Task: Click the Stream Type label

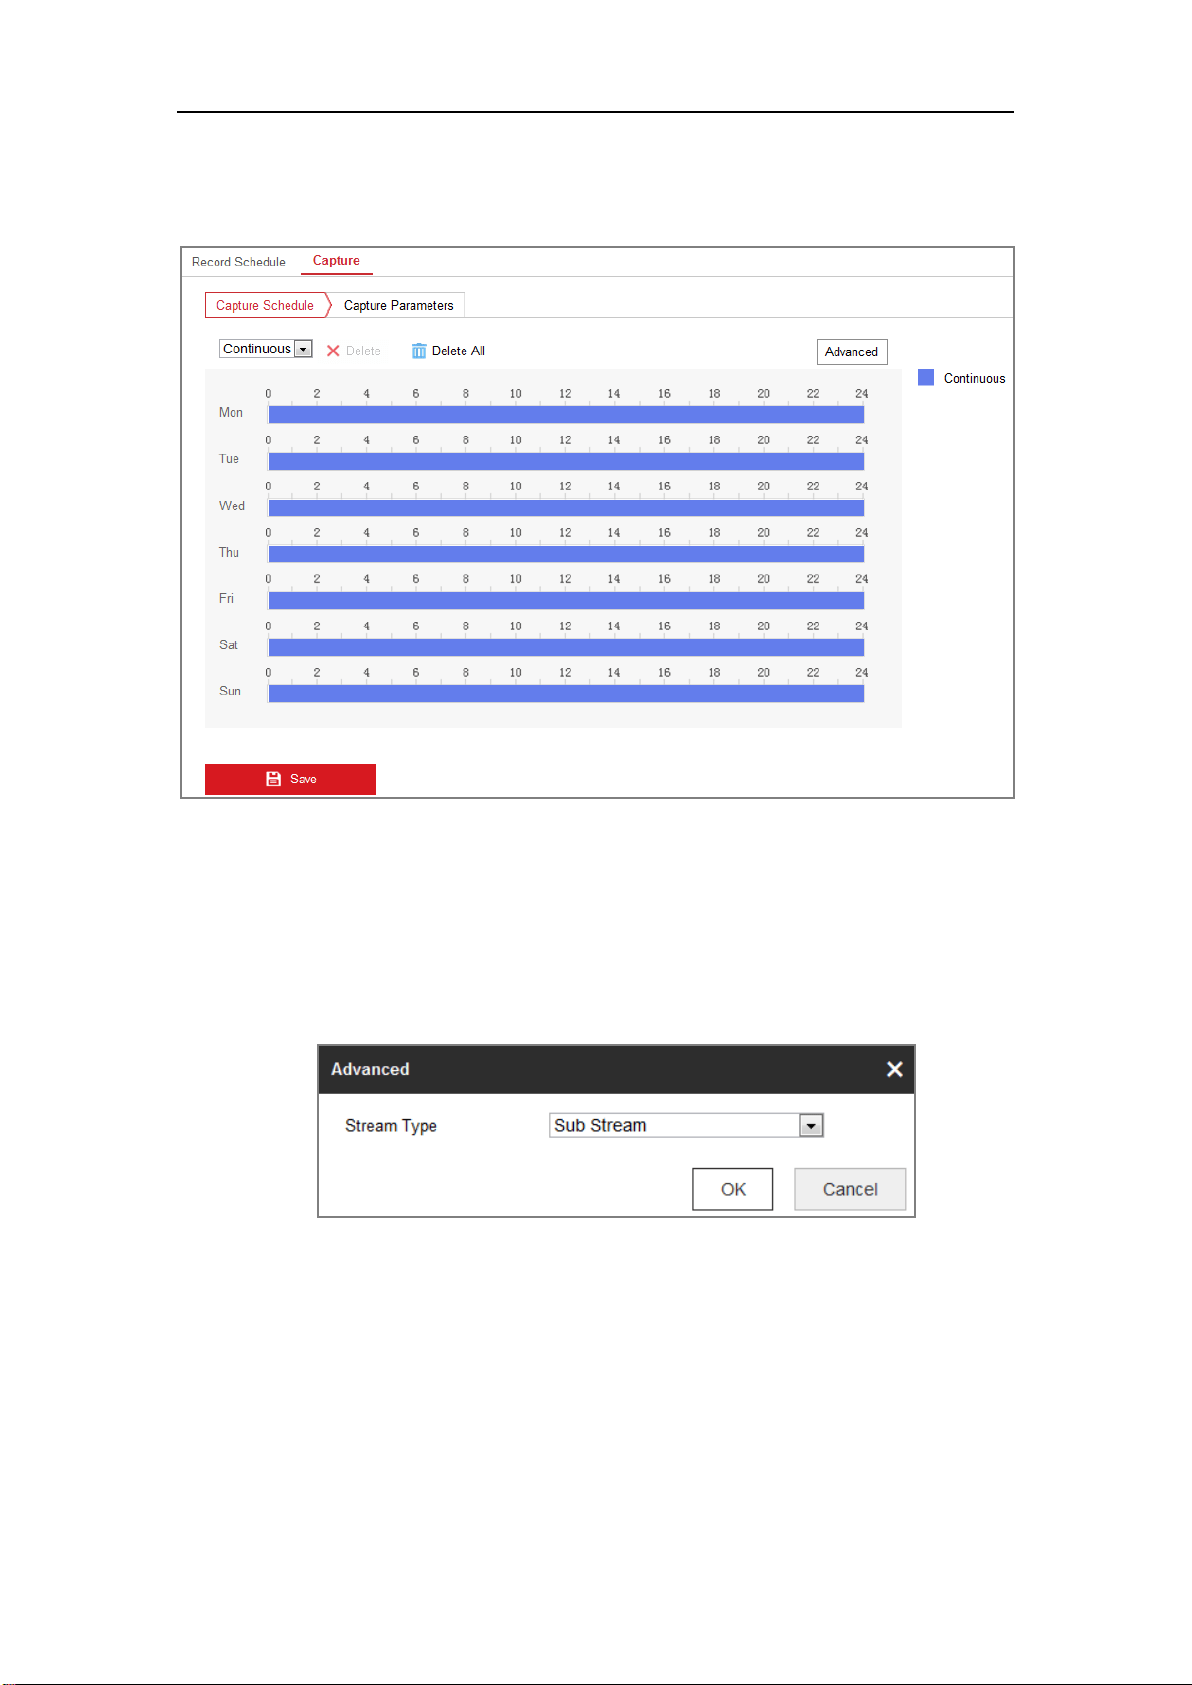Action: (x=391, y=1126)
